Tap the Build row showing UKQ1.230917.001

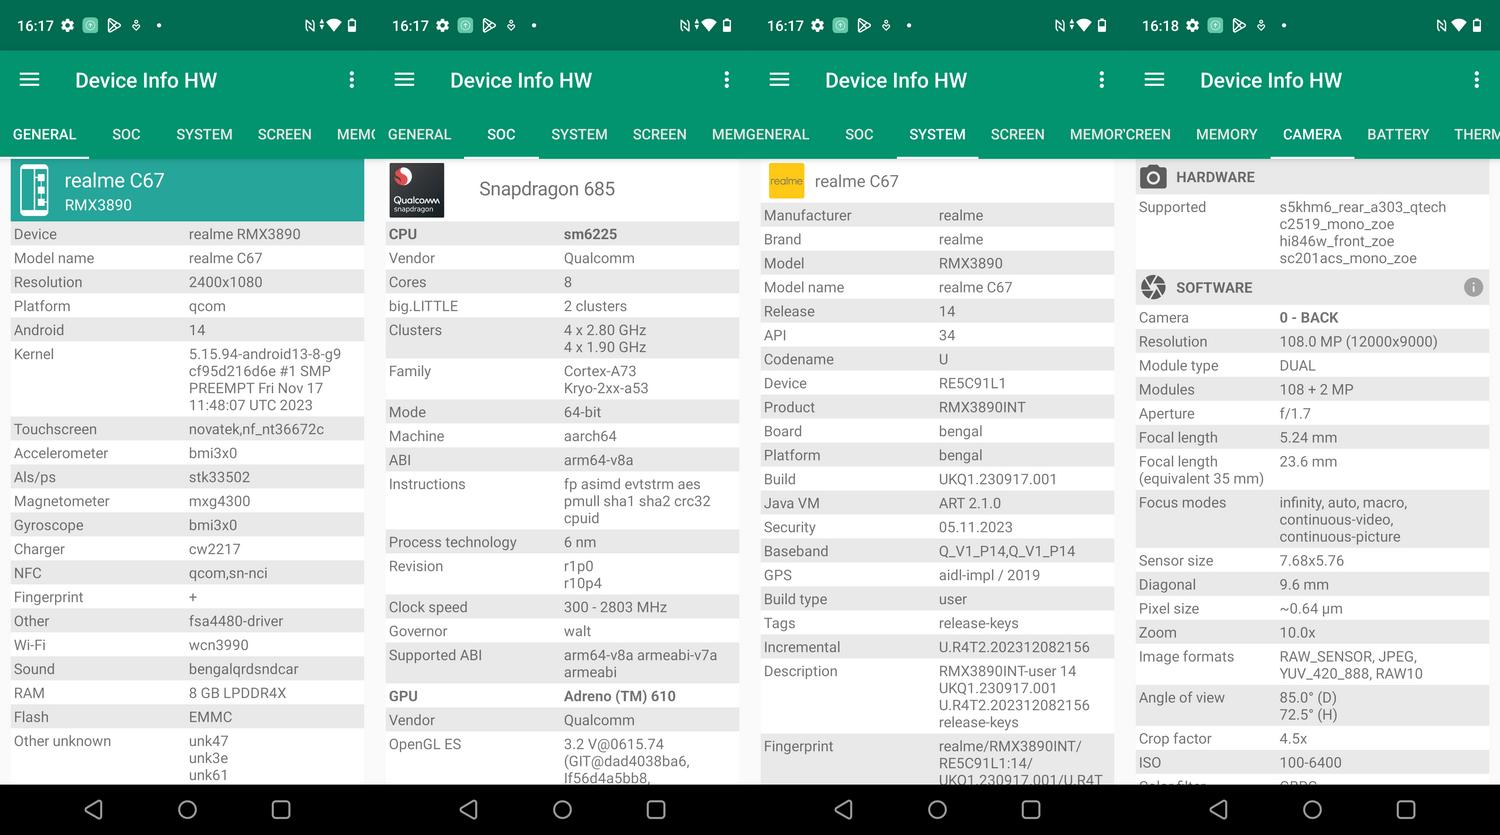(937, 479)
